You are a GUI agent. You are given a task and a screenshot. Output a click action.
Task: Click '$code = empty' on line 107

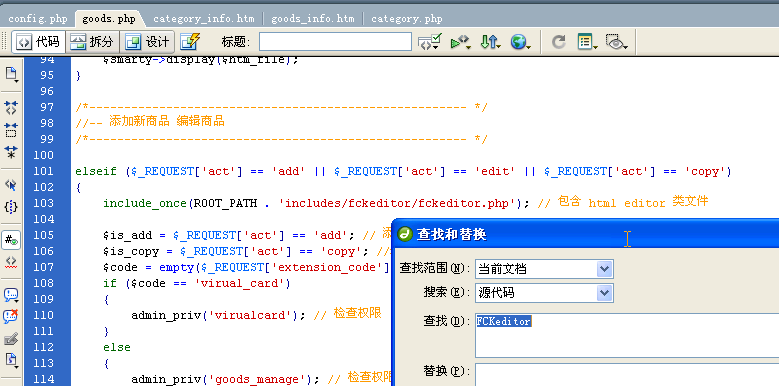point(148,267)
